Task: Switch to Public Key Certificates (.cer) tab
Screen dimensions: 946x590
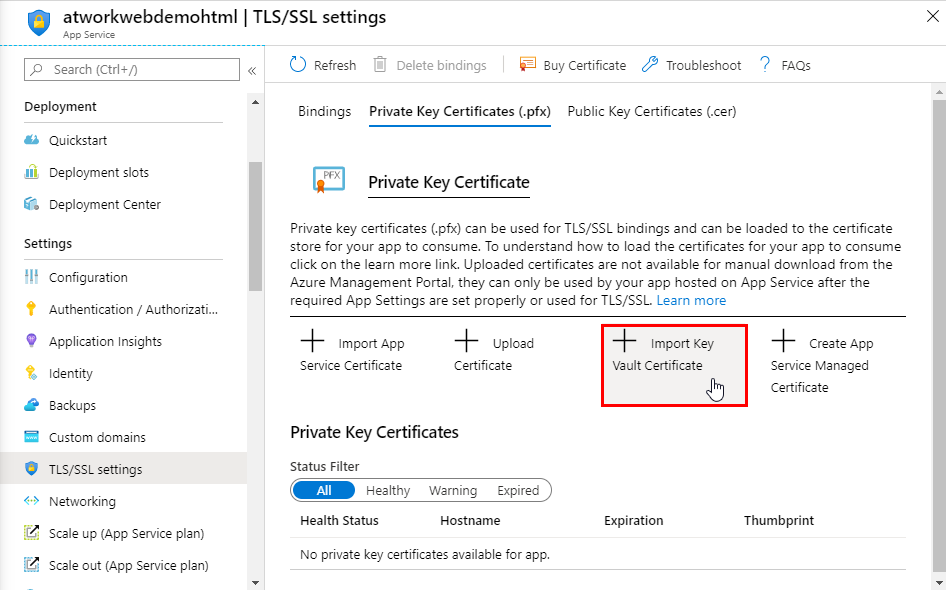Action: [x=651, y=112]
